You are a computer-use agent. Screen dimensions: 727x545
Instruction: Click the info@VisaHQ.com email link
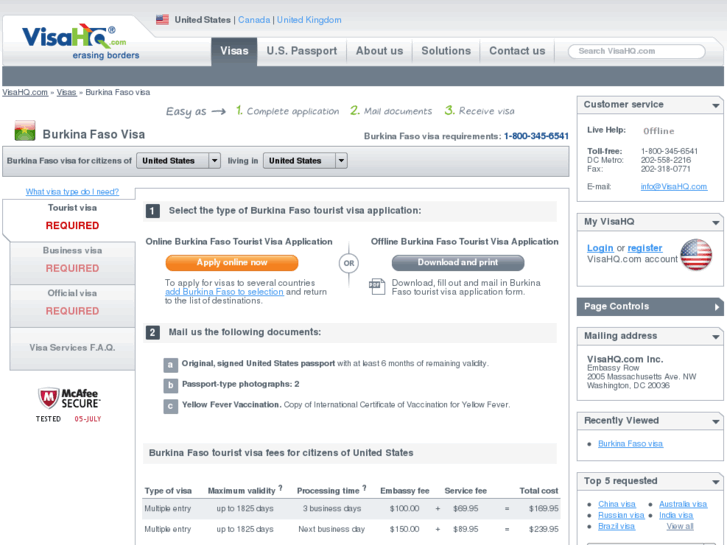click(x=674, y=186)
